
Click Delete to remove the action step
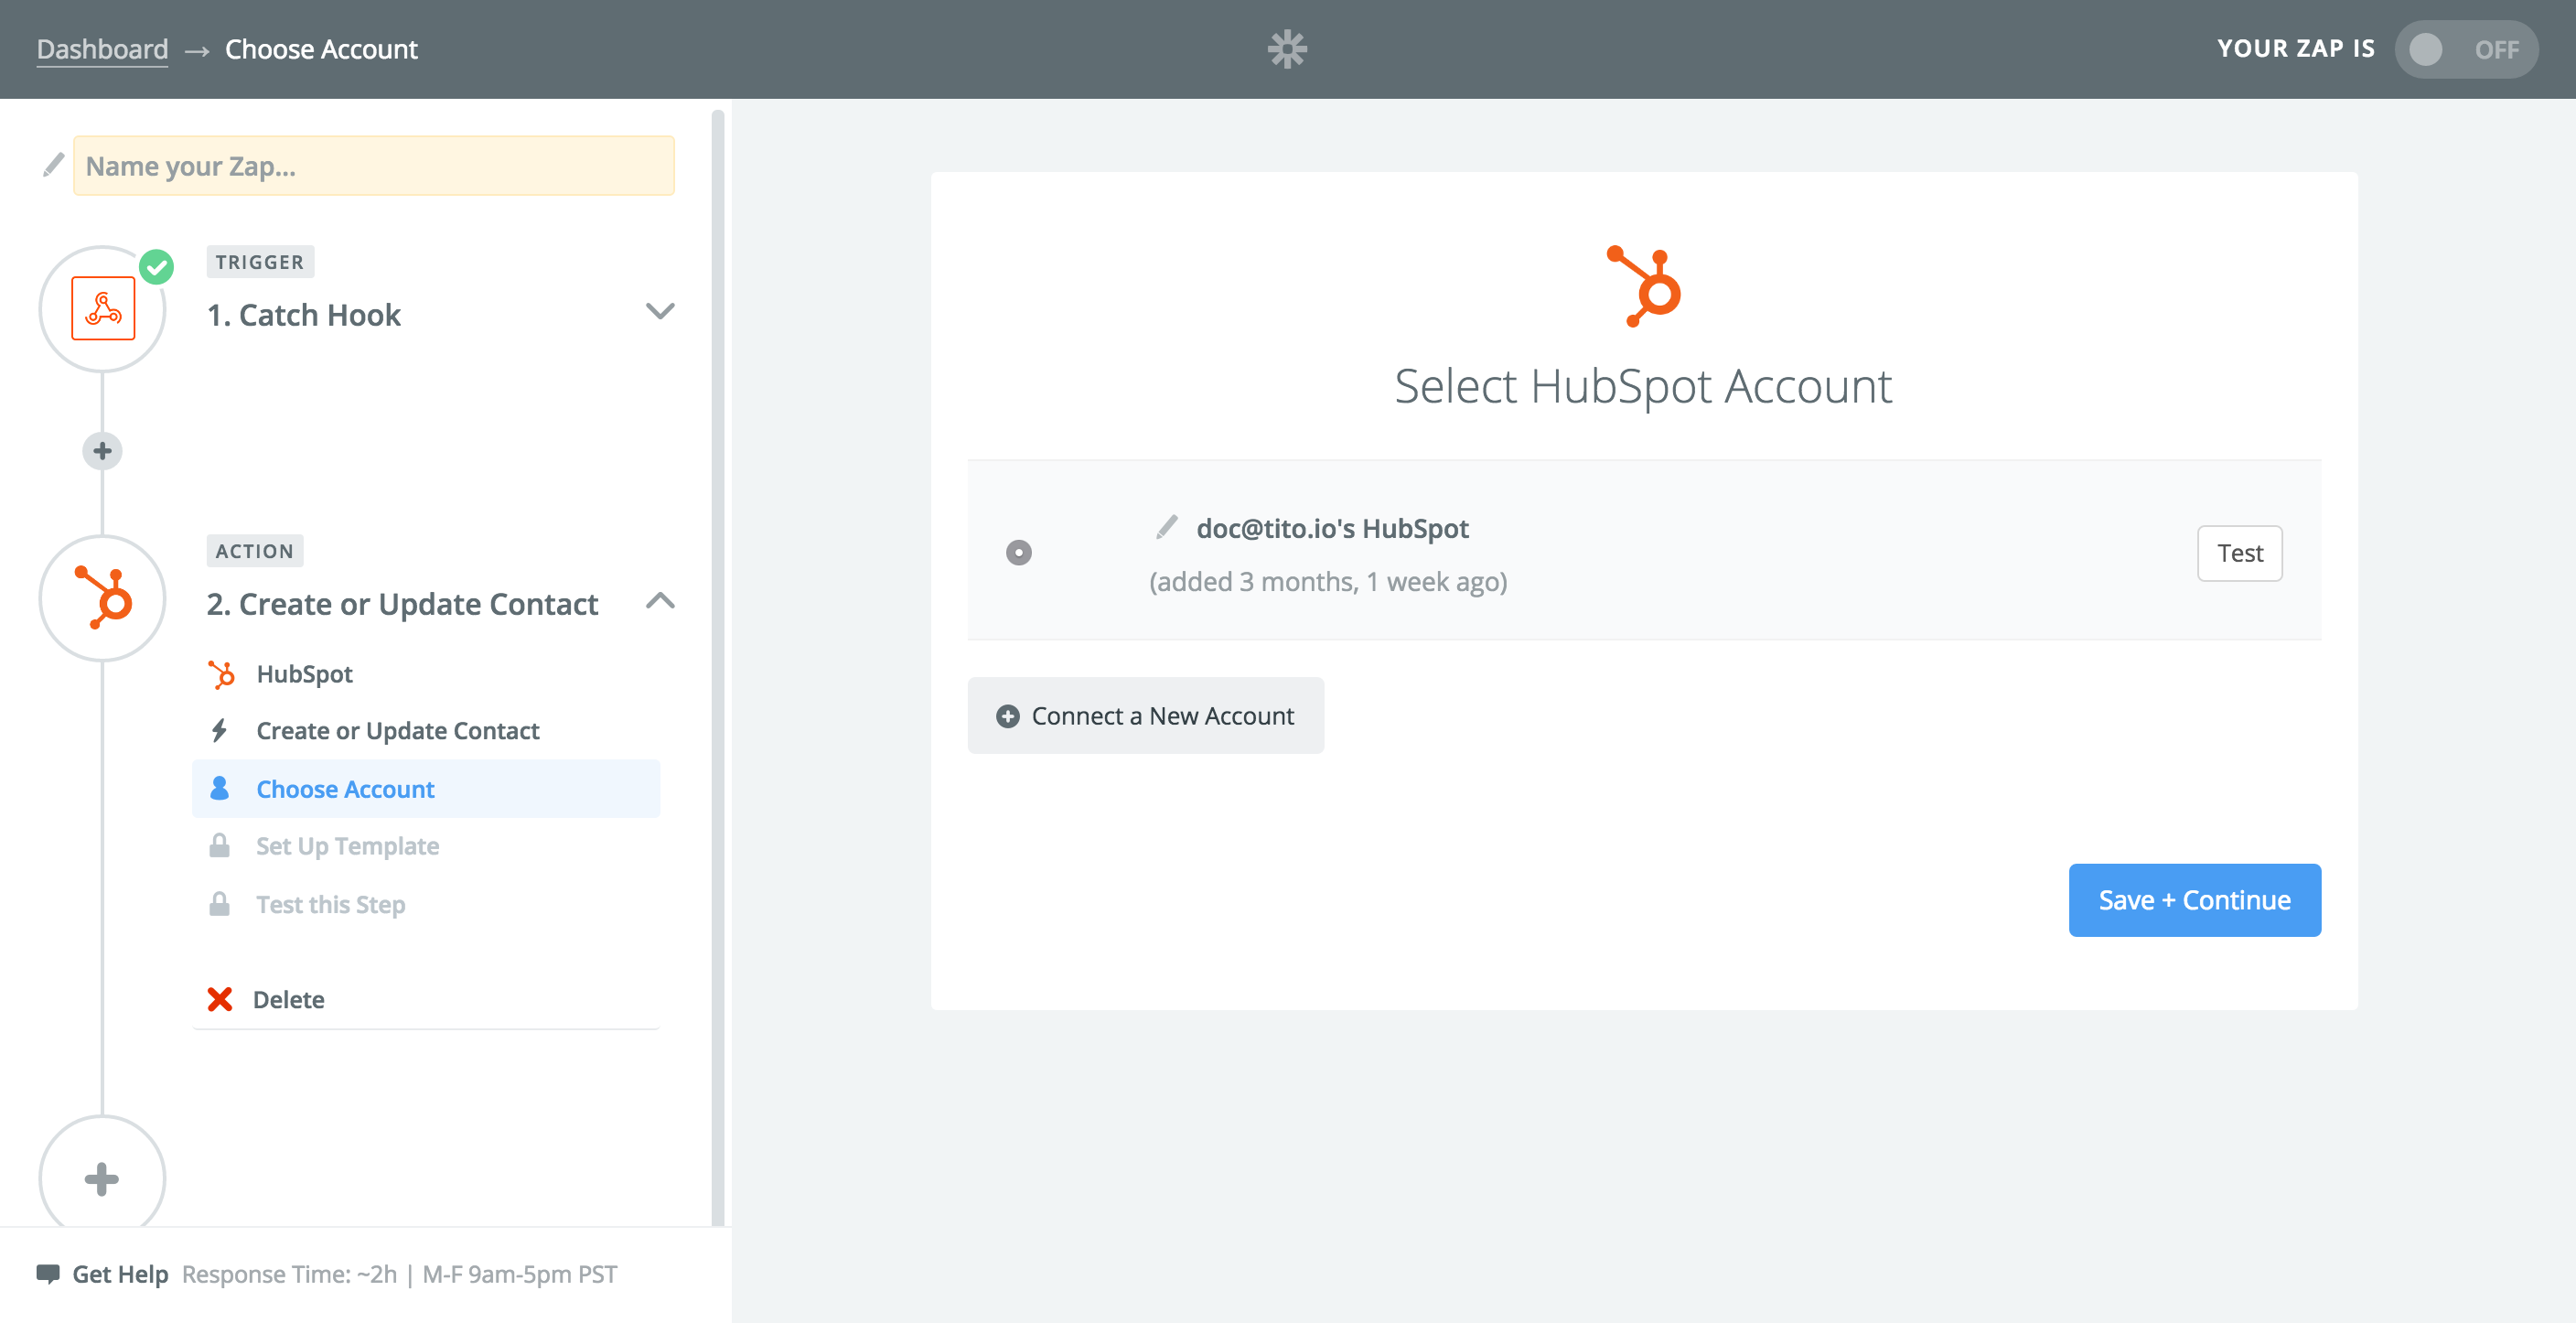pos(288,999)
